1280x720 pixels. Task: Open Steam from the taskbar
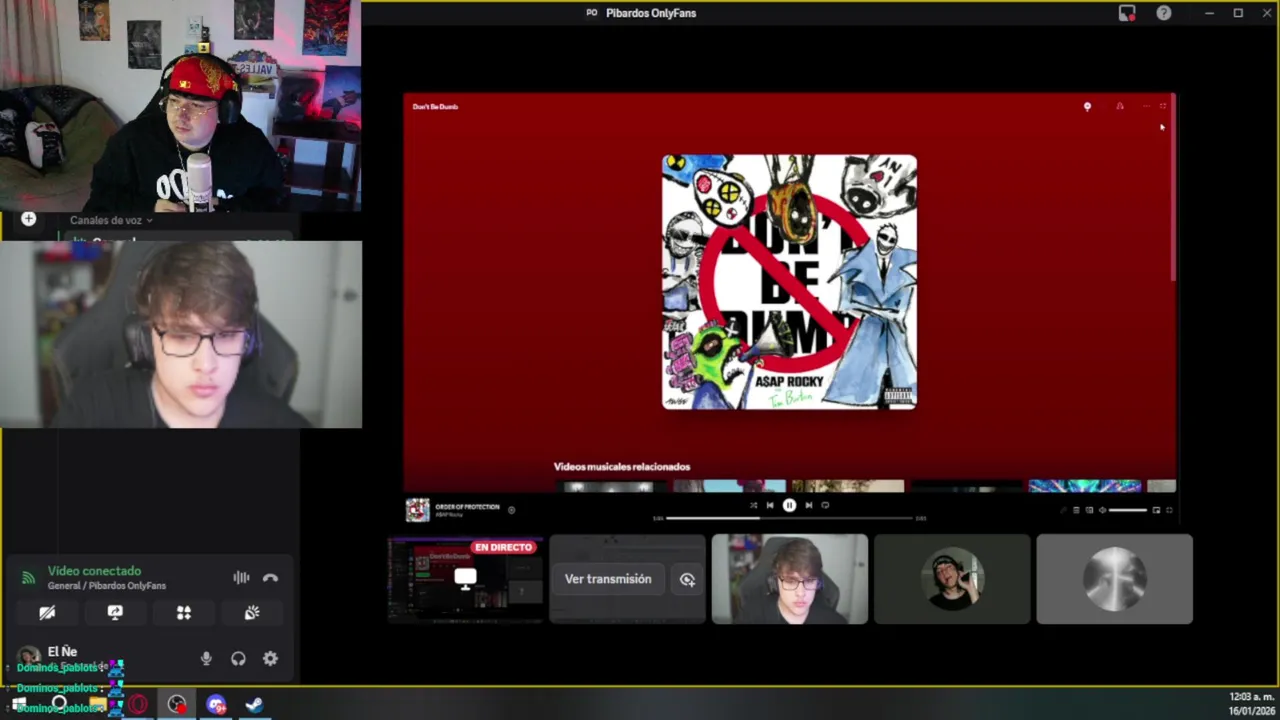(254, 704)
